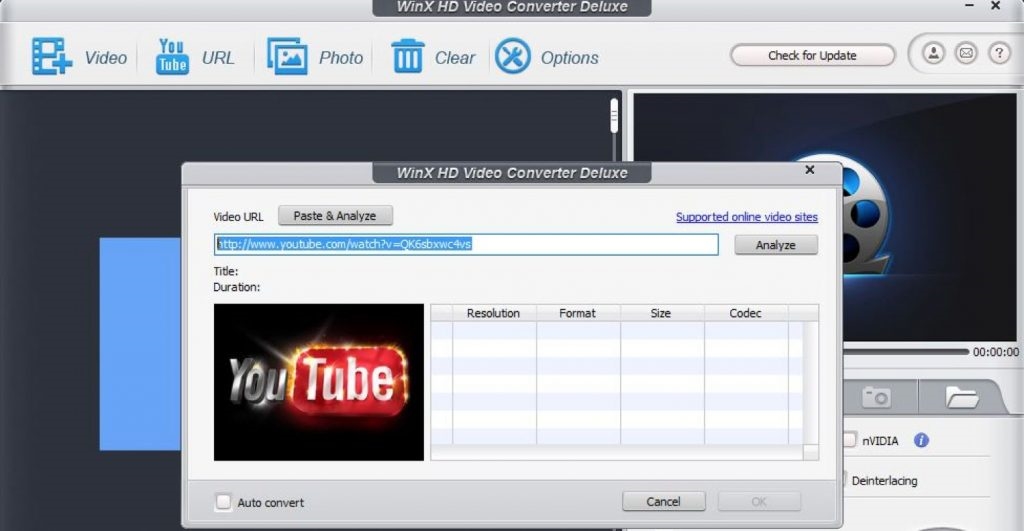
Task: Click the Video URL input field
Action: click(x=466, y=244)
